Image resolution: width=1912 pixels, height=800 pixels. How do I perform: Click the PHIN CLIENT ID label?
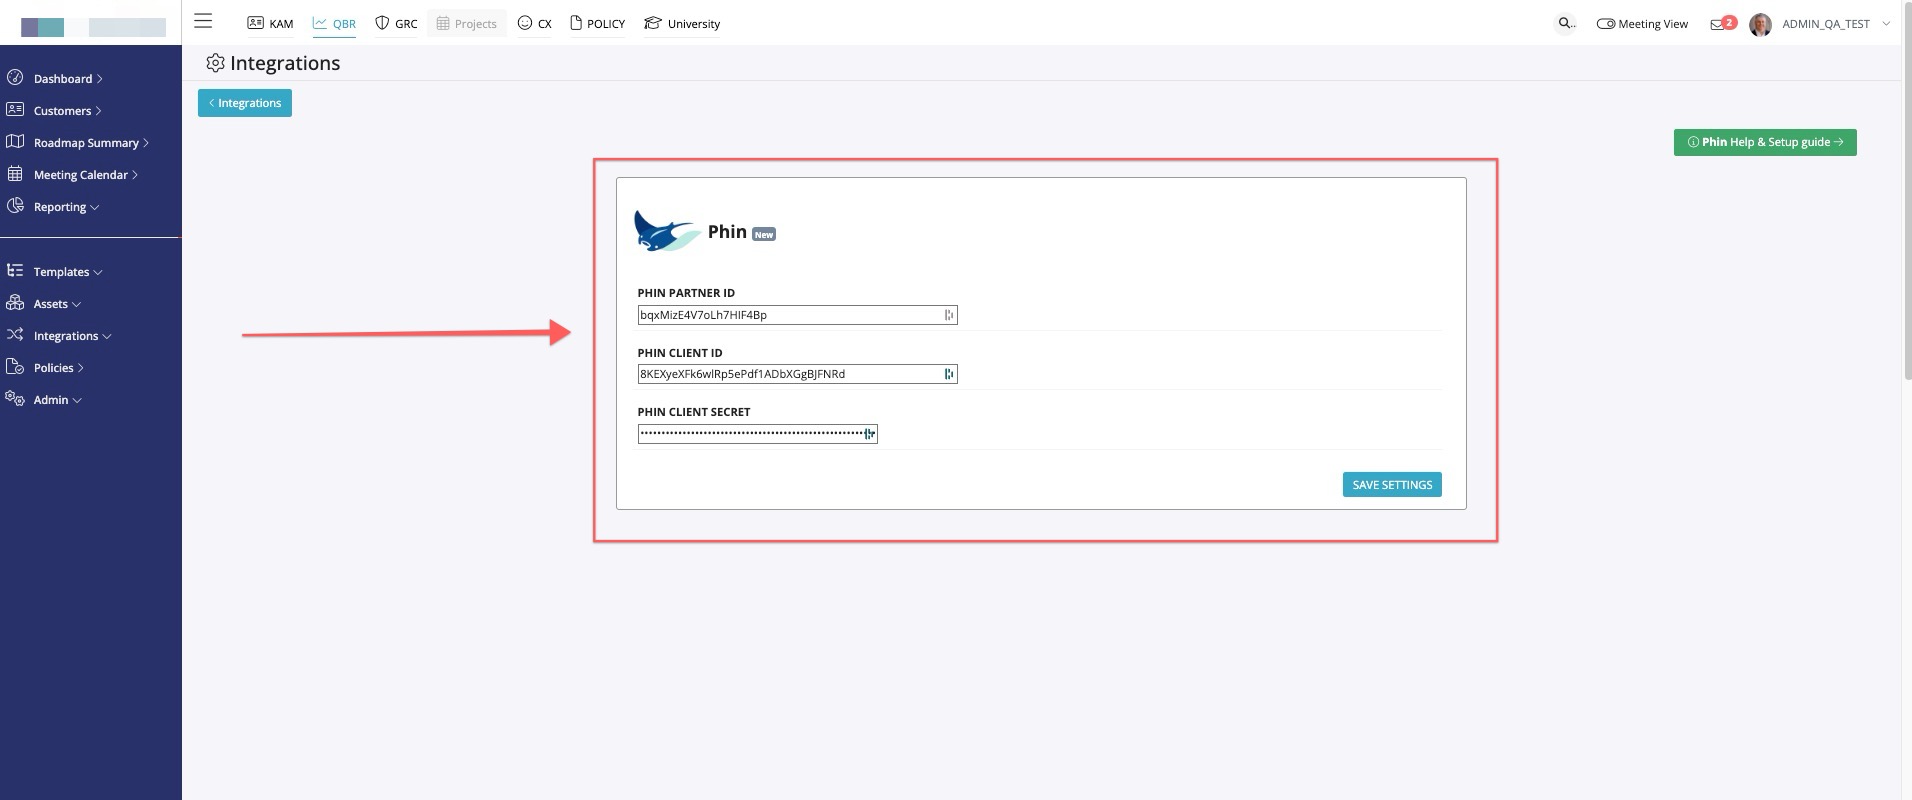680,353
